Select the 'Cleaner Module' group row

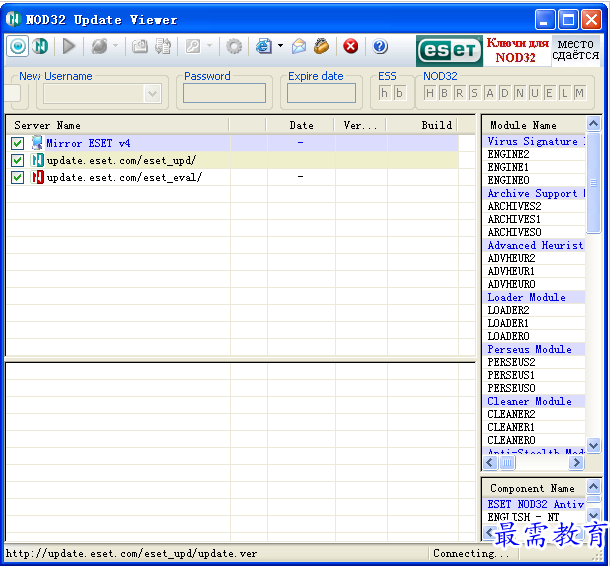(x=534, y=401)
